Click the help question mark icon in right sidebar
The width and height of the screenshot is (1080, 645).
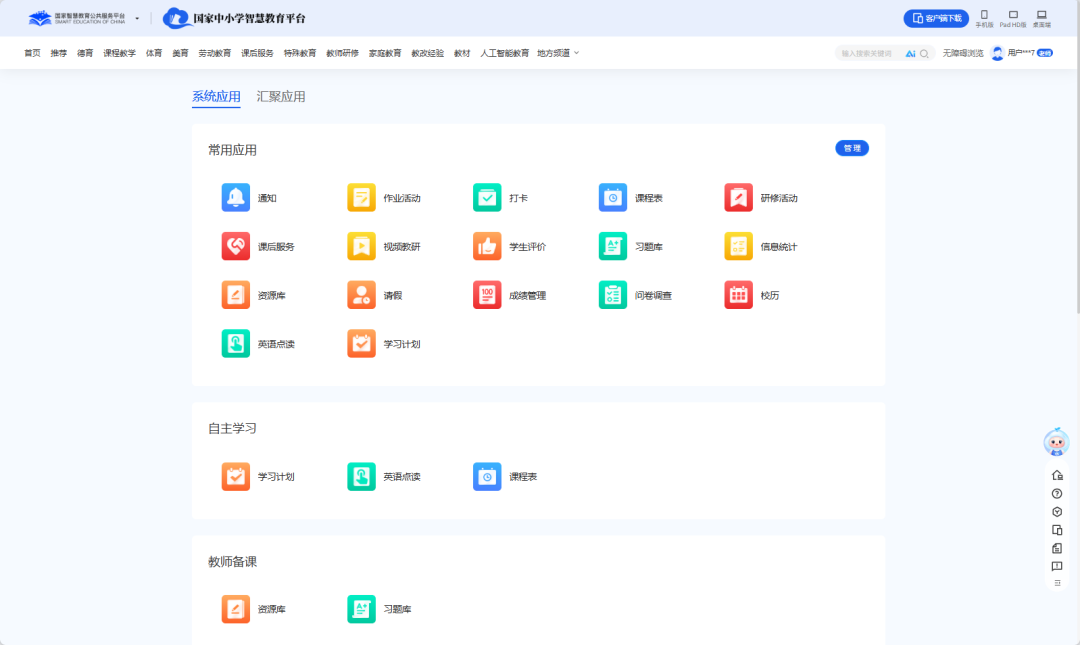1057,494
